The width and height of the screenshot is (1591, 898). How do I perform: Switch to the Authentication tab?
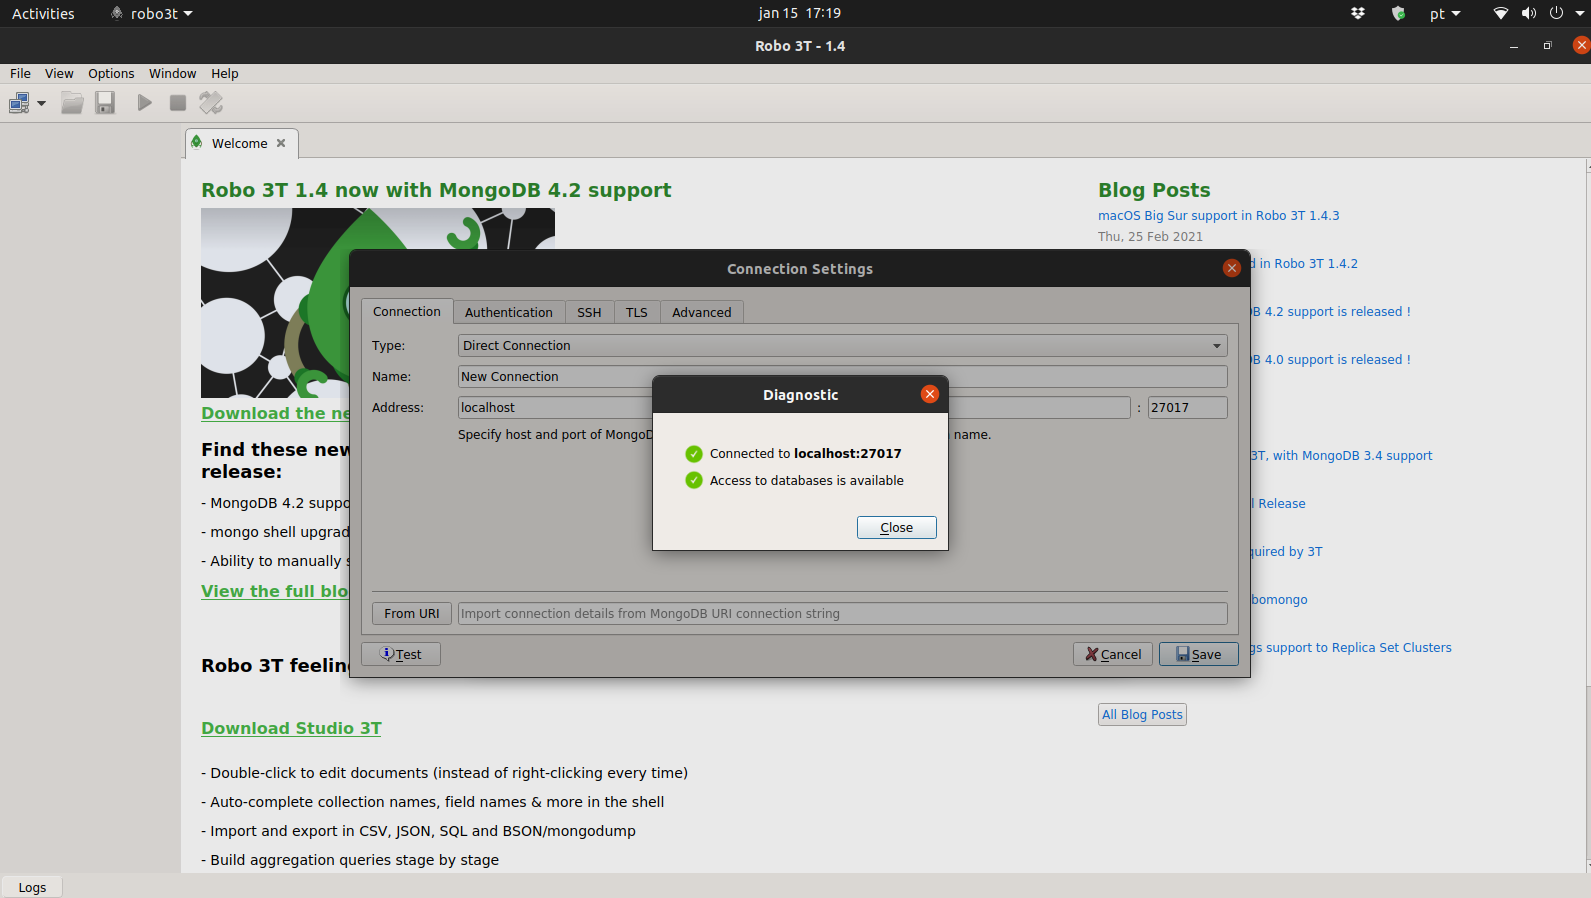[509, 312]
